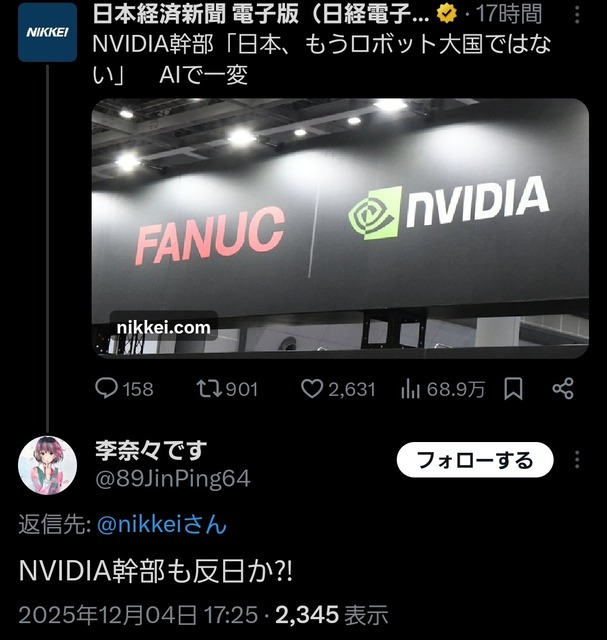Screen dimensions: 607x640
Task: Click the 李奈々です display name
Action: pyautogui.click(x=151, y=451)
